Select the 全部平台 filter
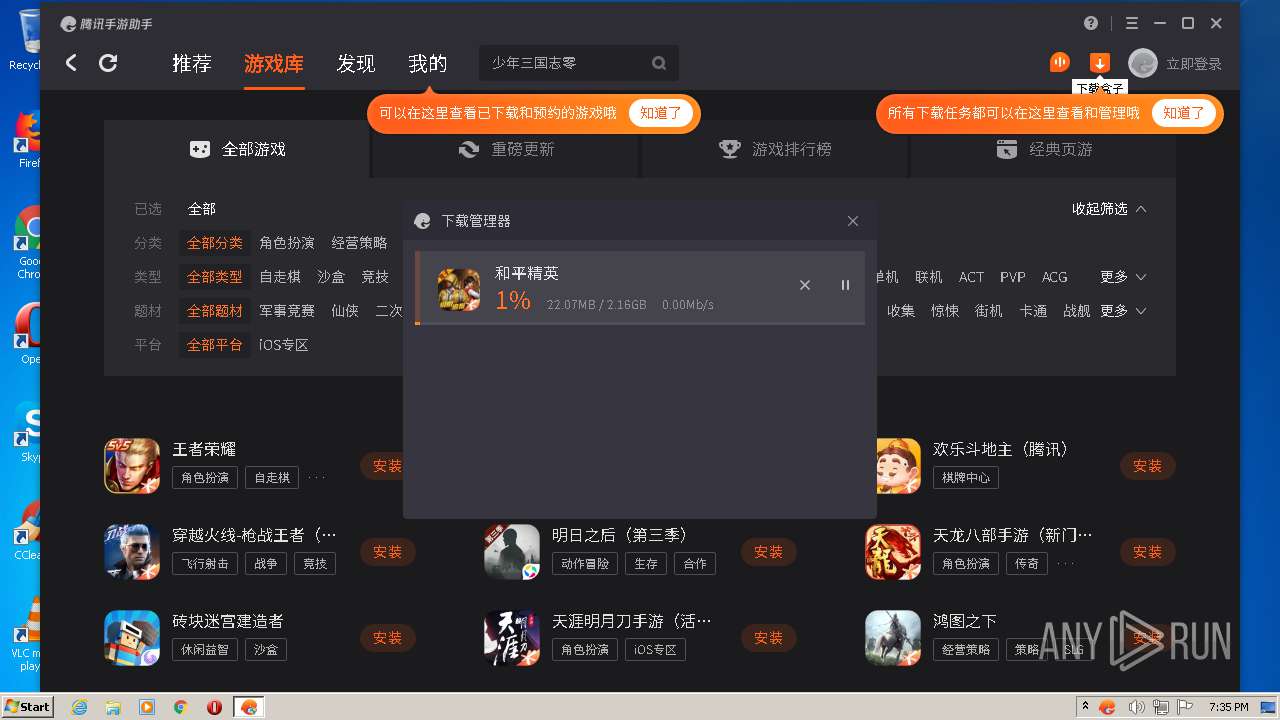 point(215,345)
